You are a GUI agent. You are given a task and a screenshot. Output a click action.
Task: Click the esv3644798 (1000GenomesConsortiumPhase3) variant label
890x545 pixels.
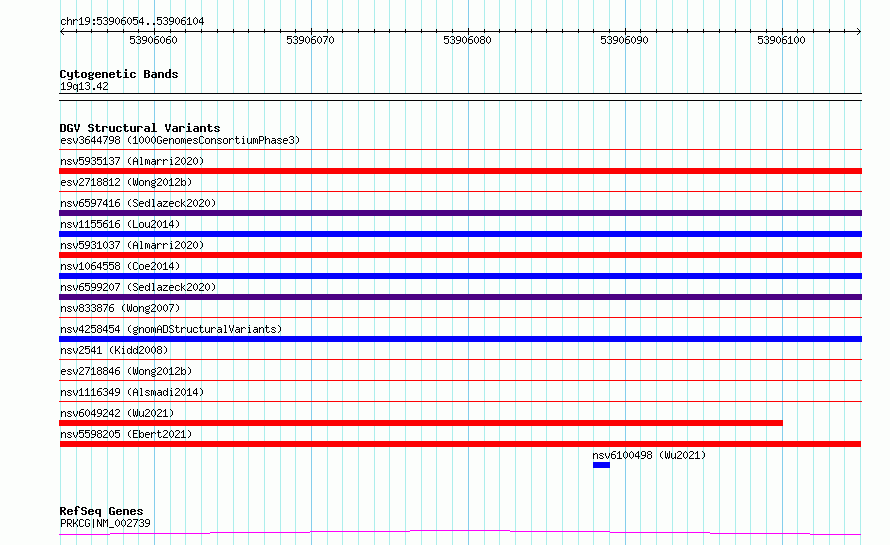point(180,140)
